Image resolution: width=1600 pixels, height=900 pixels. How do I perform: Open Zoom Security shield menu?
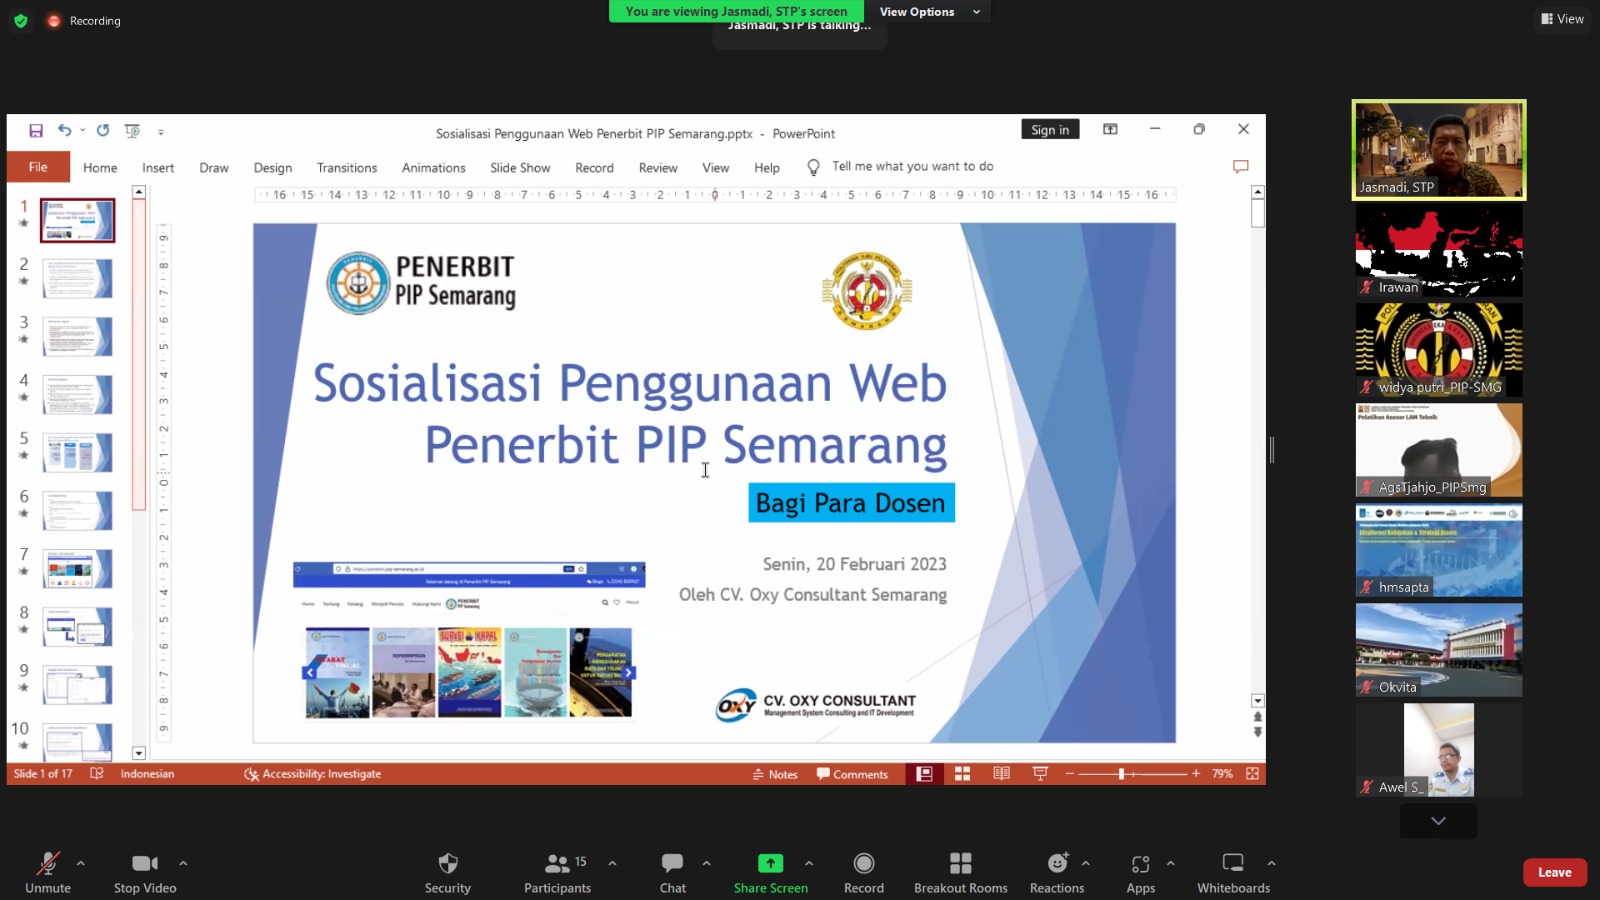(x=448, y=873)
